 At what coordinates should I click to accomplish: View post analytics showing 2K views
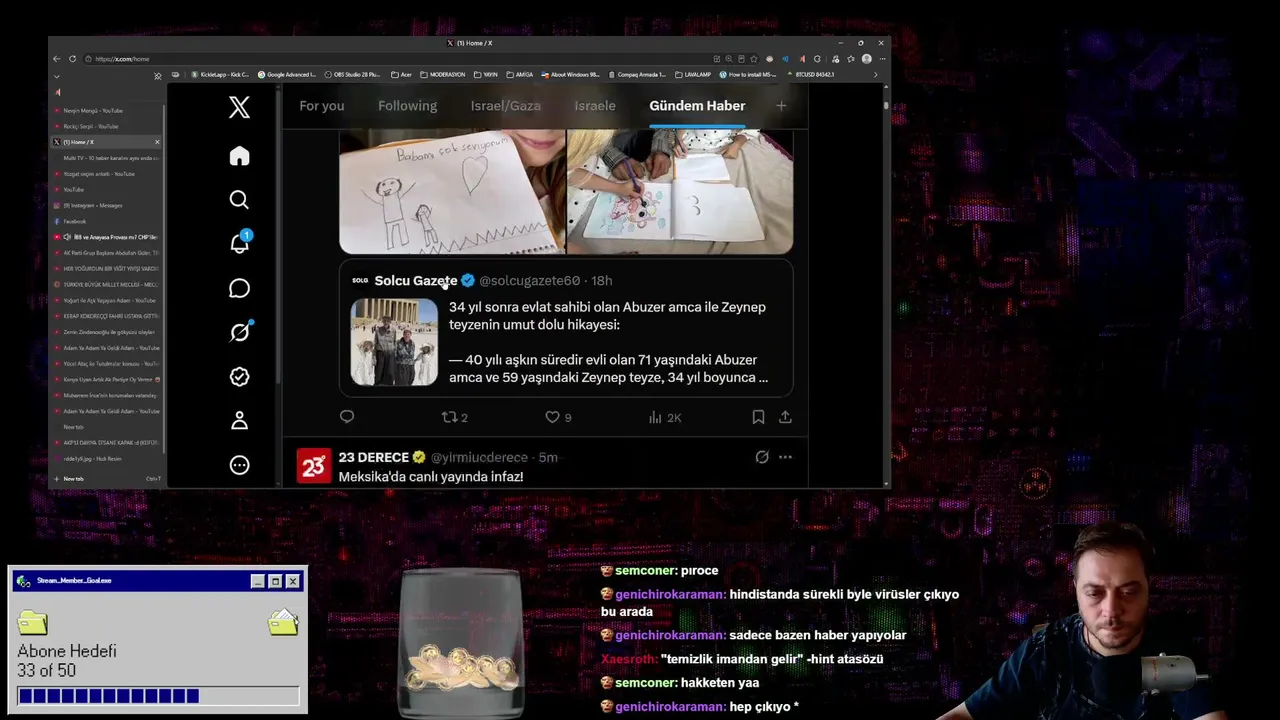665,417
